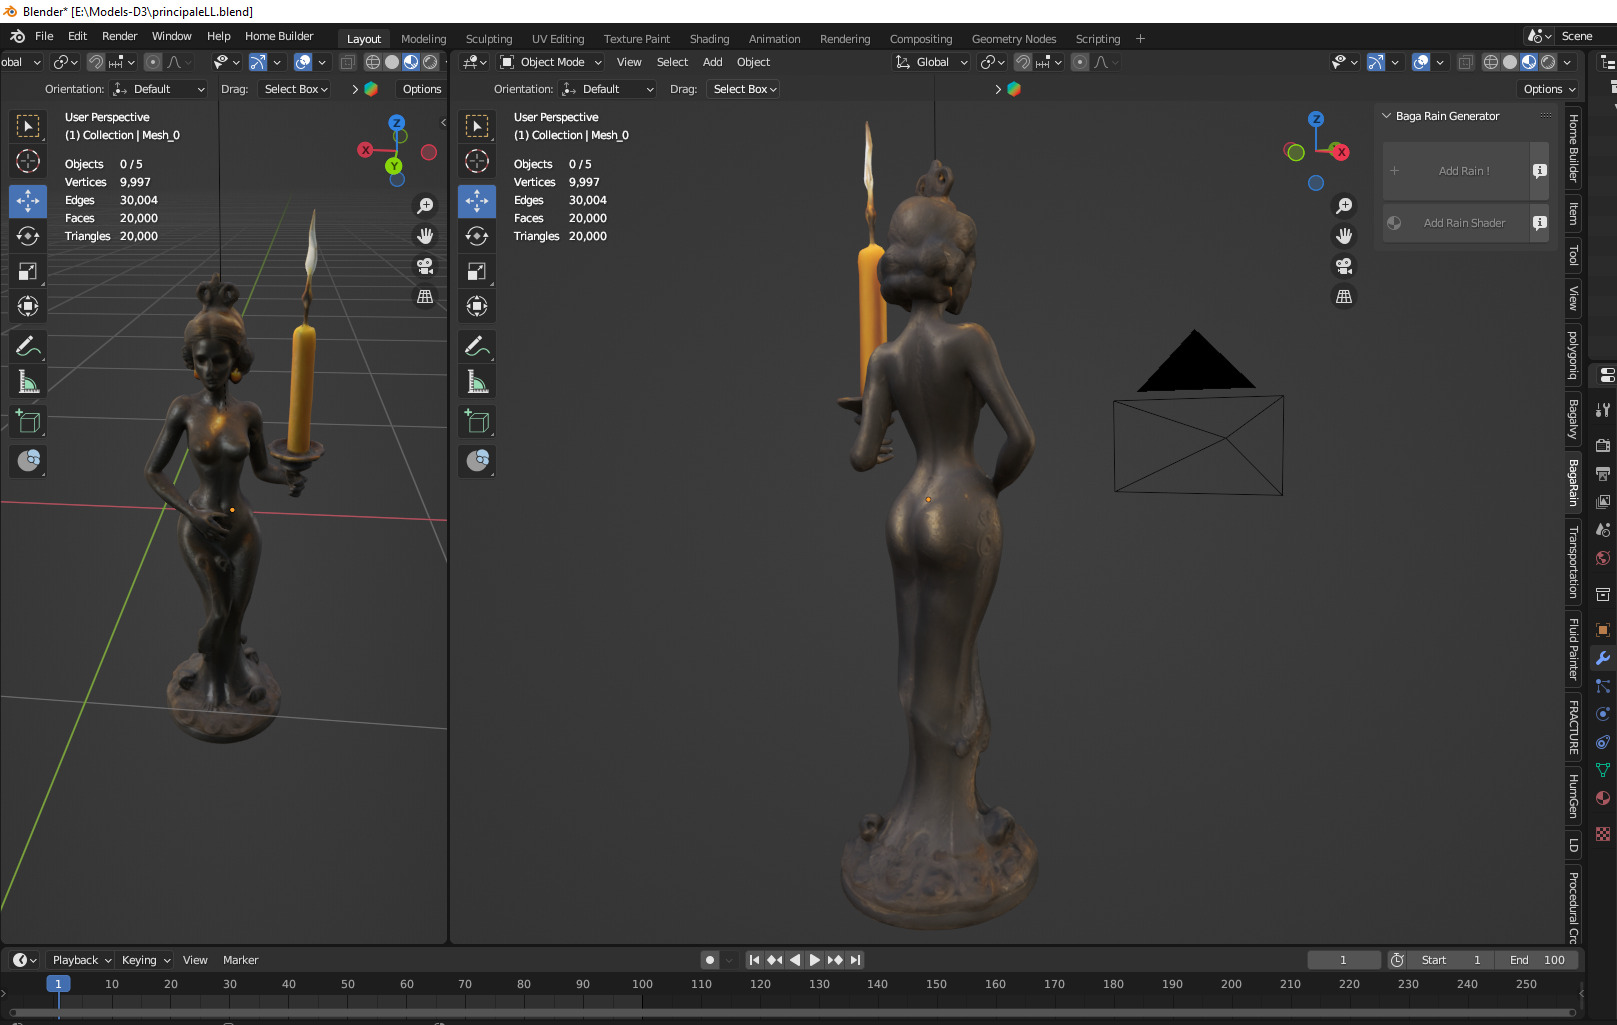Open the Modifier wrench properties tab
The width and height of the screenshot is (1617, 1025).
1603,658
